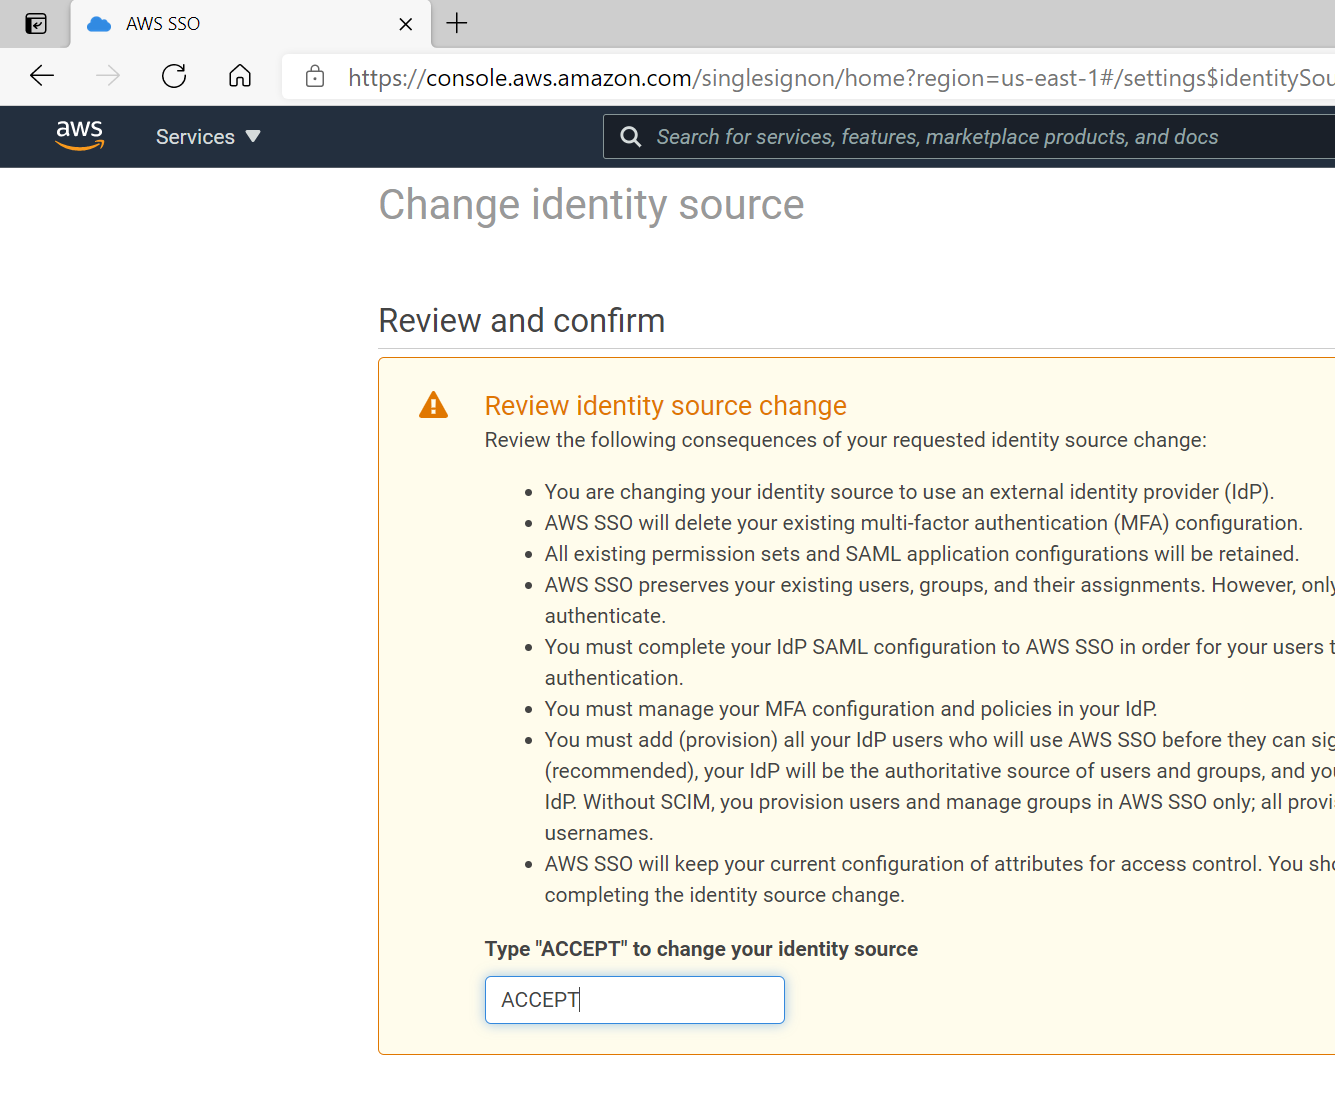View site information via lock icon
Image resolution: width=1335 pixels, height=1102 pixels.
tap(315, 77)
